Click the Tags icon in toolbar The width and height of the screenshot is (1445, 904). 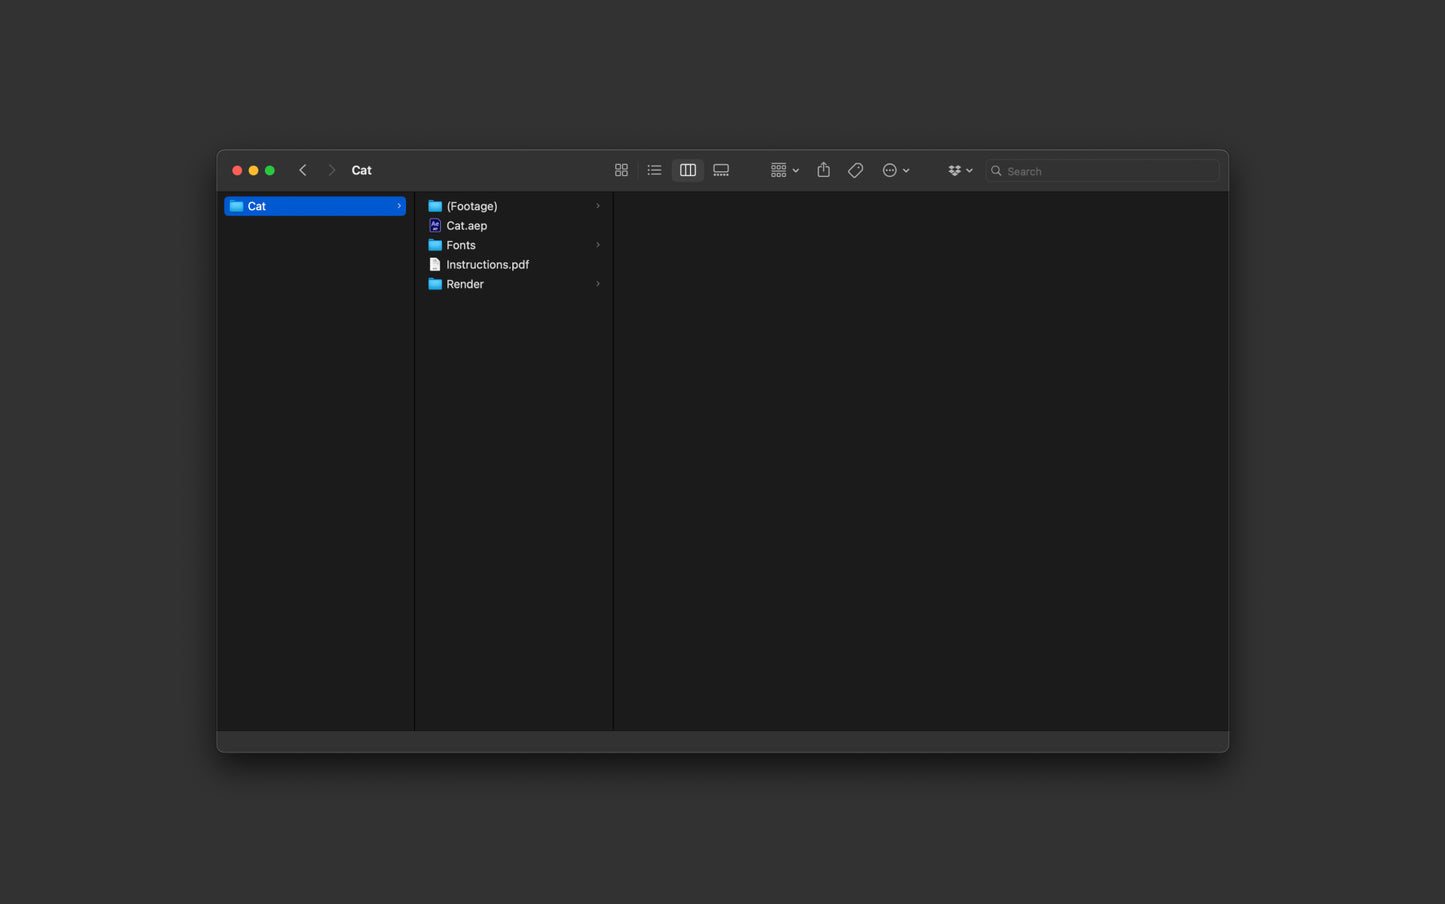pyautogui.click(x=855, y=170)
